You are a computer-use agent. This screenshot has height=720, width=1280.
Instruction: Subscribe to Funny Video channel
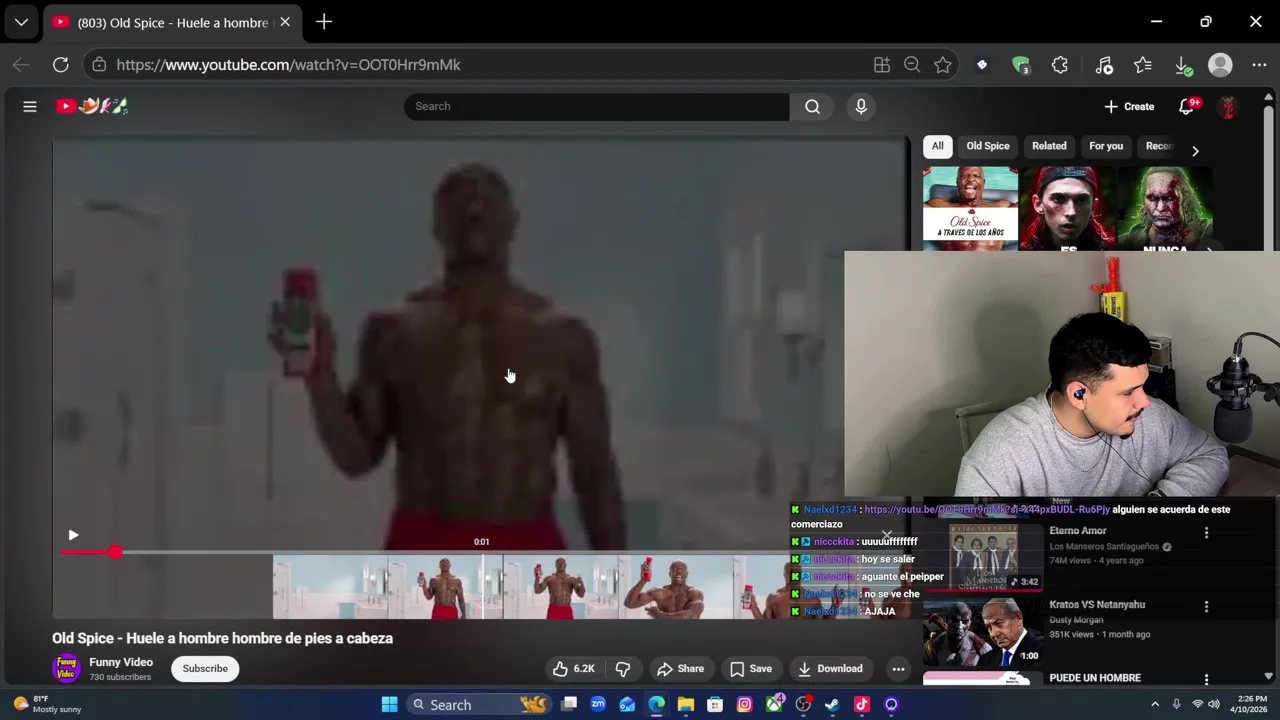pos(205,669)
